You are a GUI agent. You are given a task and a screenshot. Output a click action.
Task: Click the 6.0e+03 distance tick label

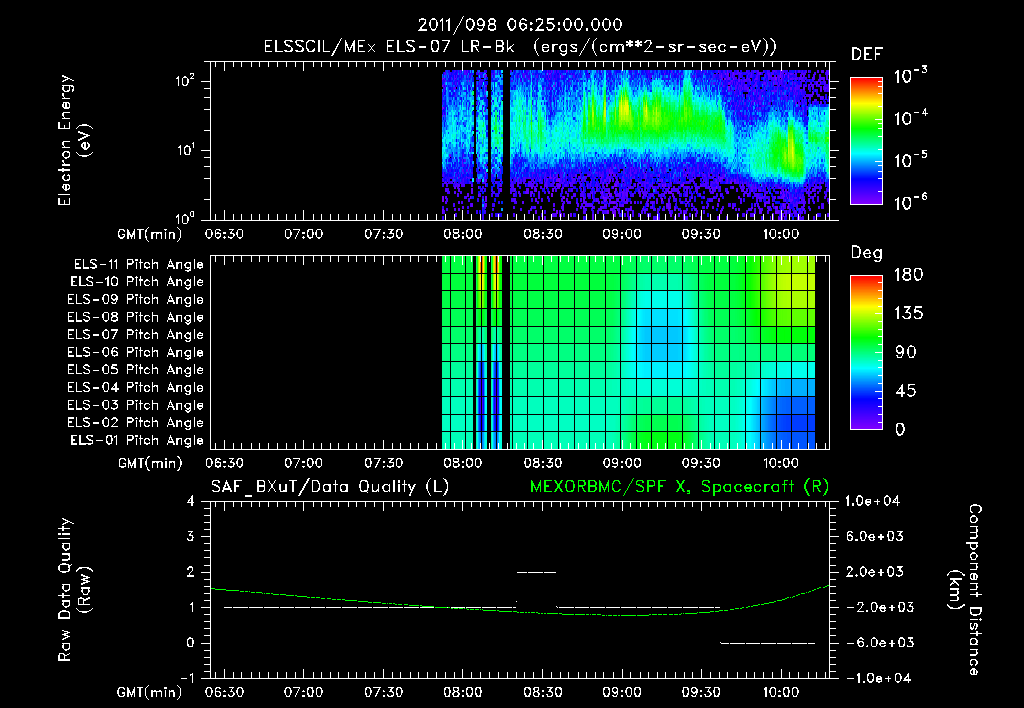coord(876,537)
